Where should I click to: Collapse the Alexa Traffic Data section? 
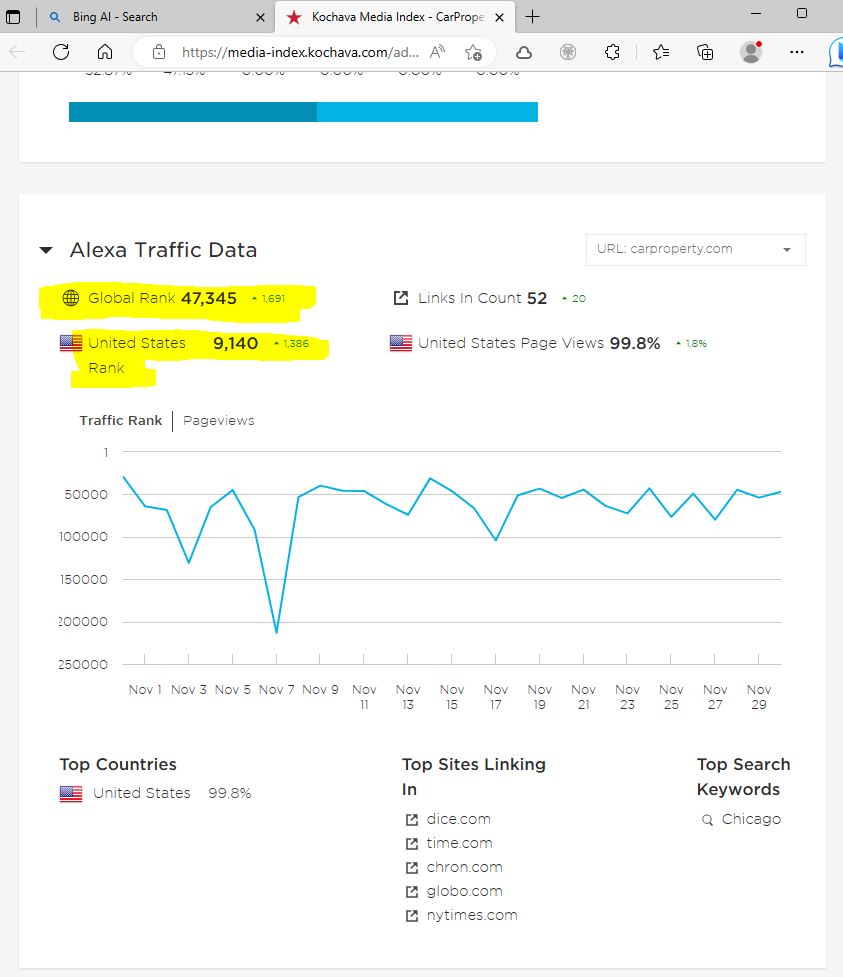[x=45, y=250]
